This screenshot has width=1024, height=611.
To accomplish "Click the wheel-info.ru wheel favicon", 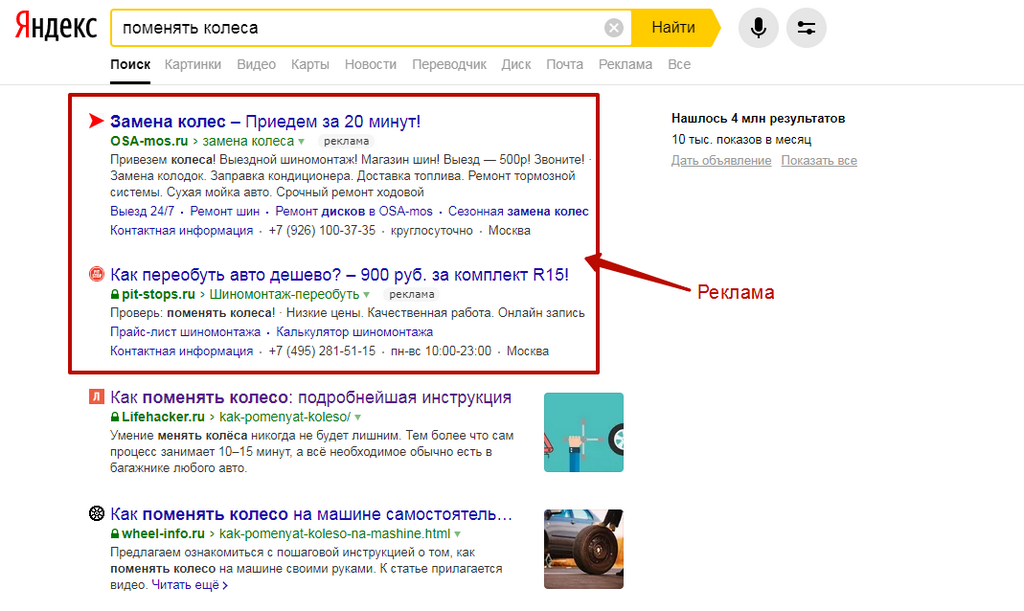I will pos(97,514).
